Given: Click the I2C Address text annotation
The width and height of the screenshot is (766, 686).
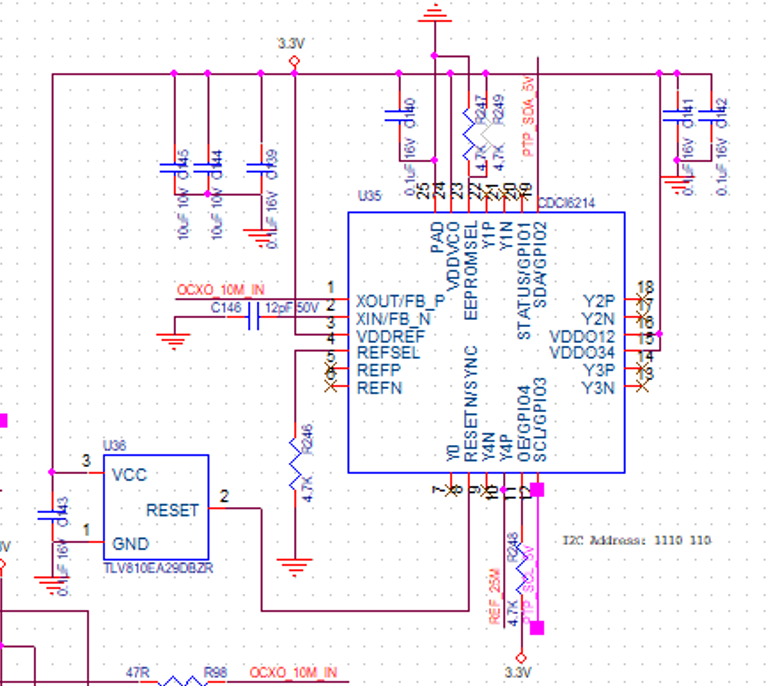Looking at the screenshot, I should (637, 540).
